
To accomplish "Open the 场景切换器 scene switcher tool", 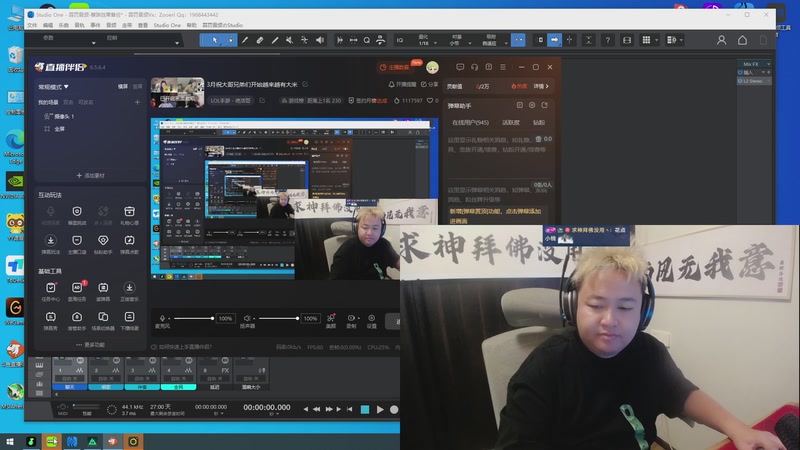I will 103,321.
